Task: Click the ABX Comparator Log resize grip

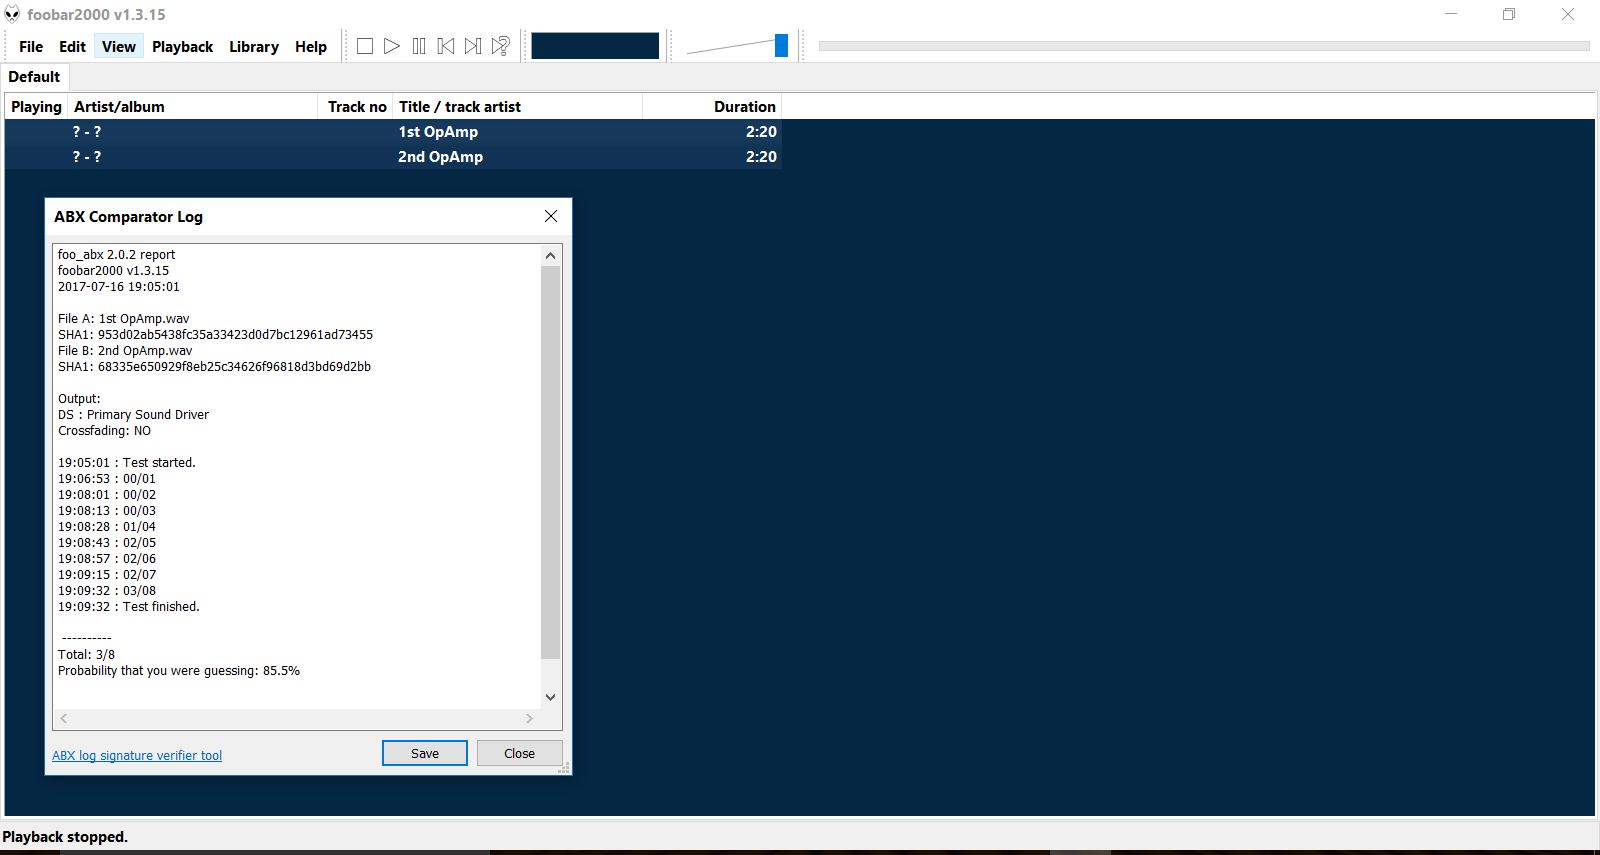Action: pyautogui.click(x=565, y=768)
